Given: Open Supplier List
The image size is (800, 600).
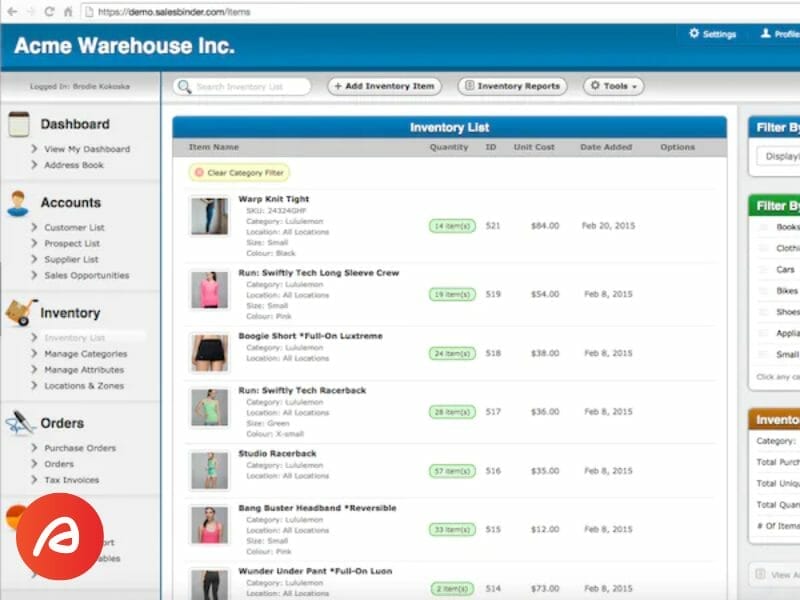Looking at the screenshot, I should [x=71, y=259].
